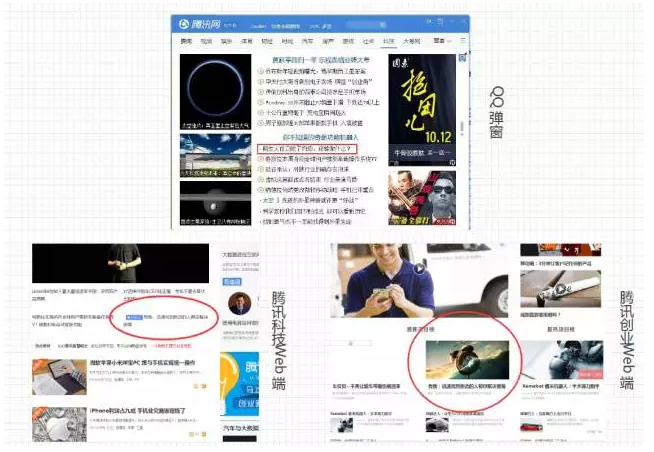Click small icon at 10.12 poster's bottom-right corner
This screenshot has width=654, height=452.
(452, 163)
